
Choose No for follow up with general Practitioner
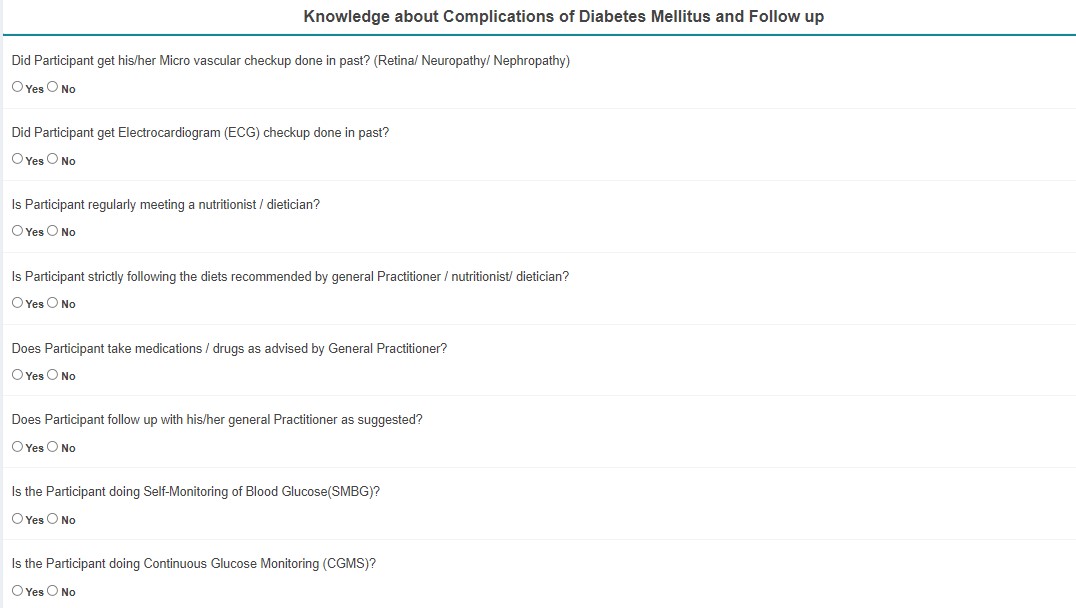coord(52,447)
